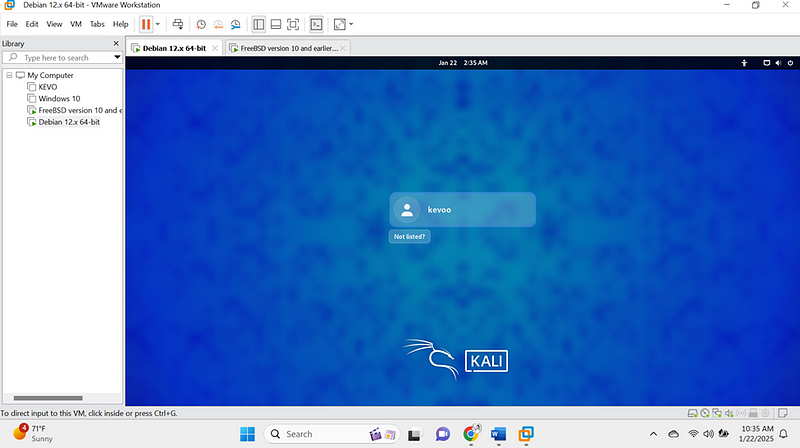
Task: Close the FreeBSD version 10 tab
Action: [x=342, y=48]
